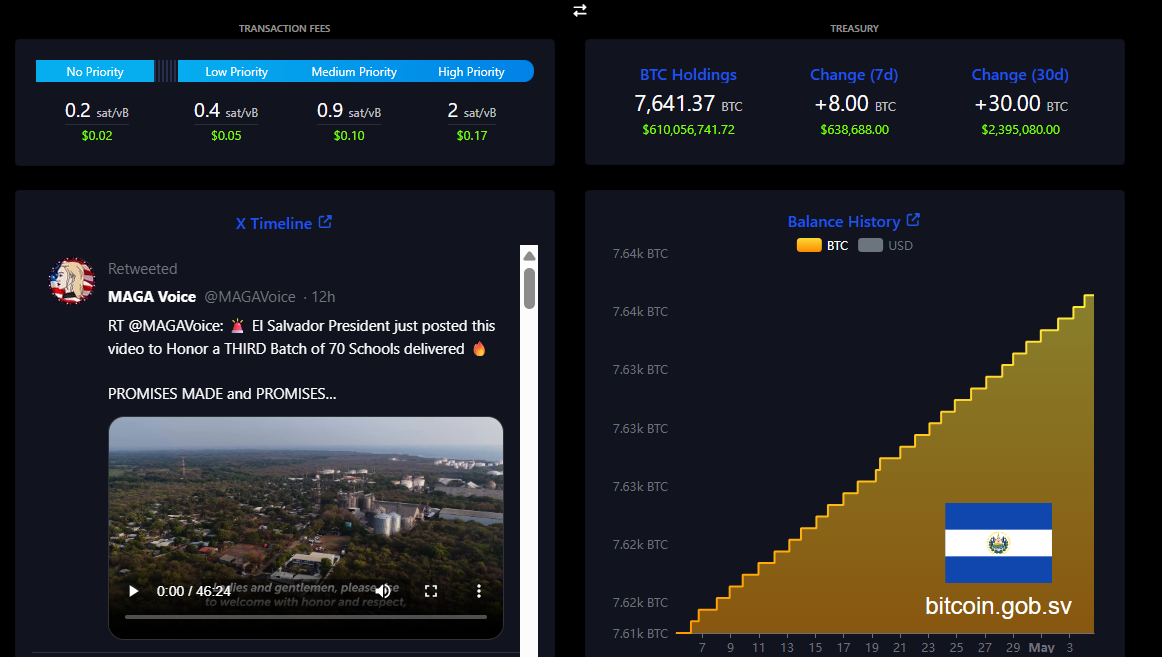The width and height of the screenshot is (1162, 657).
Task: Open the @MAGAVoice handle link
Action: [x=250, y=296]
